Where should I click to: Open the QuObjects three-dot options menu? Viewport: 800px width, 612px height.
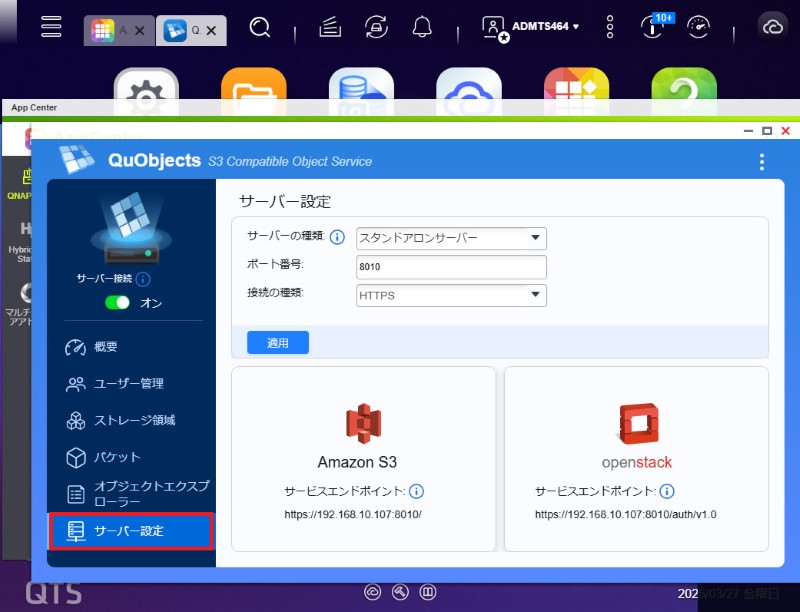(762, 162)
